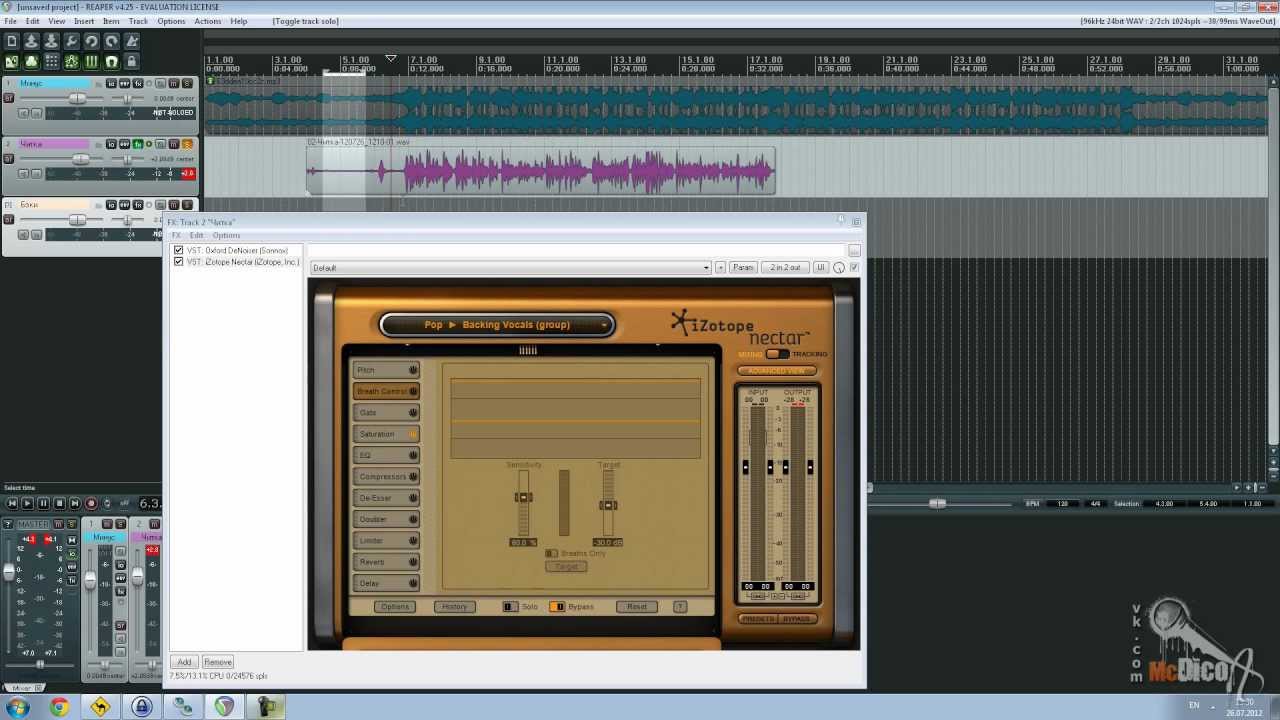
Task: Open Options menu in FX window
Action: (226, 235)
